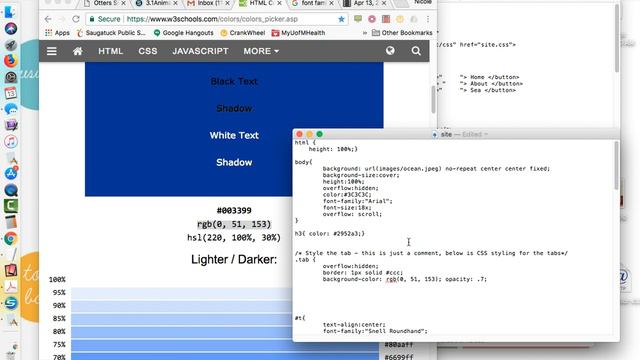Open the JAVASCRIPT menu in w3schools navbar
Viewport: 640px width, 360px height.
click(x=200, y=51)
